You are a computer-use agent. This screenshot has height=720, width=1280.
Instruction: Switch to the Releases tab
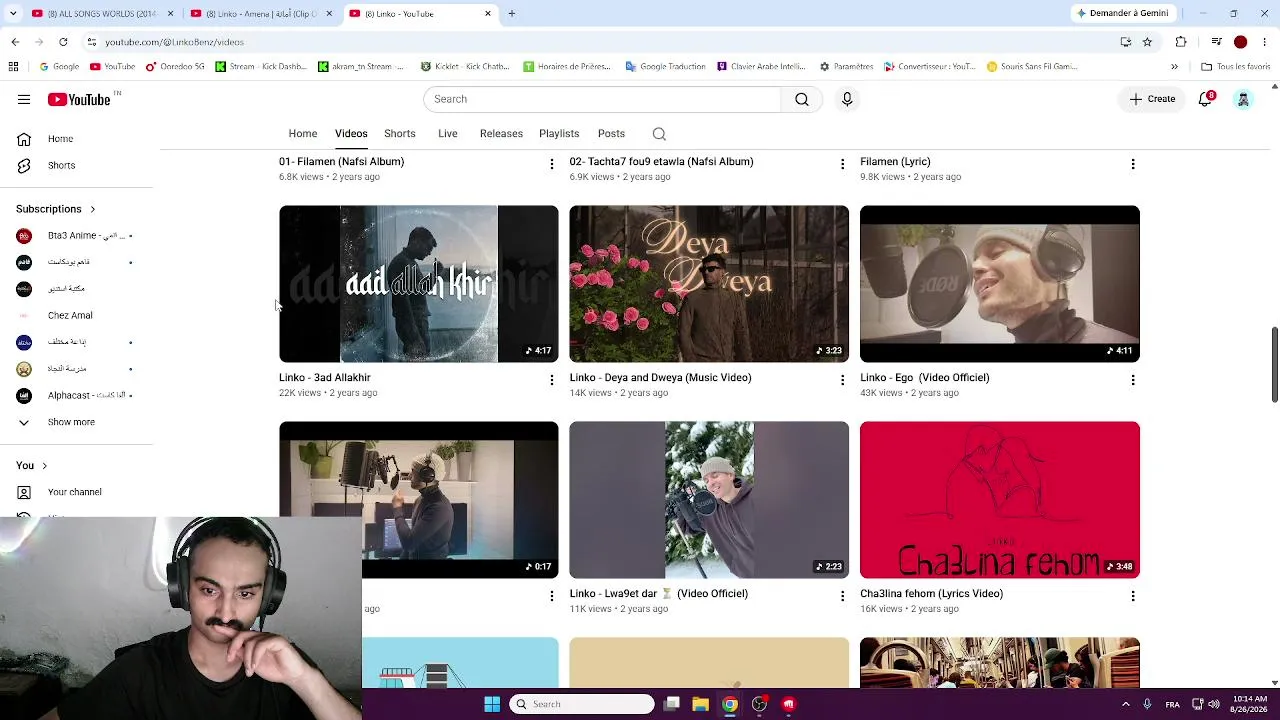point(501,134)
